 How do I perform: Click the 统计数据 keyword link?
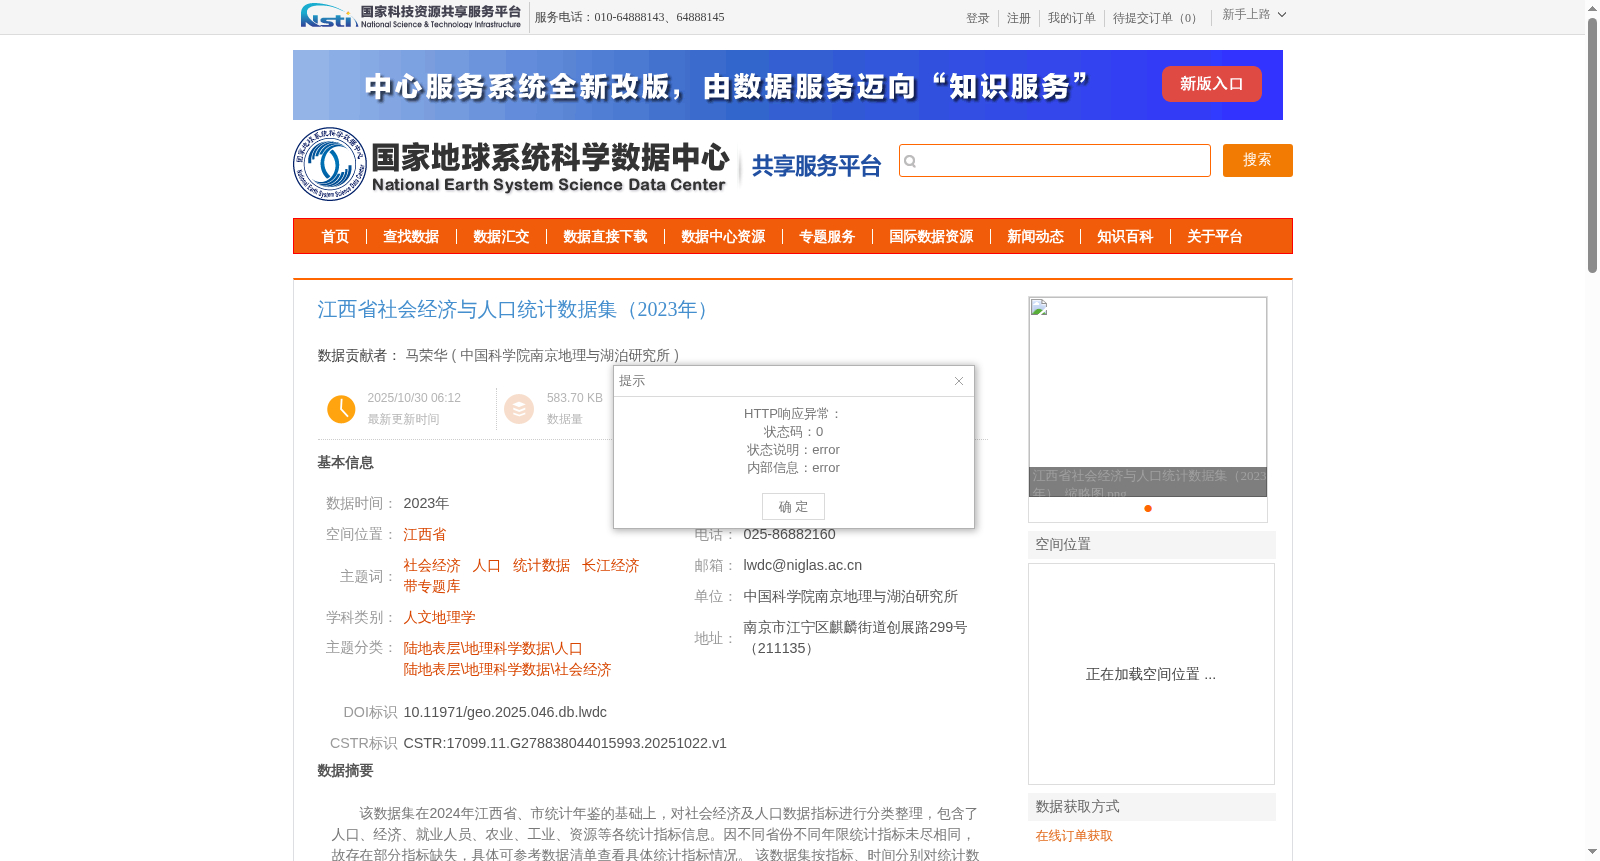pos(542,566)
